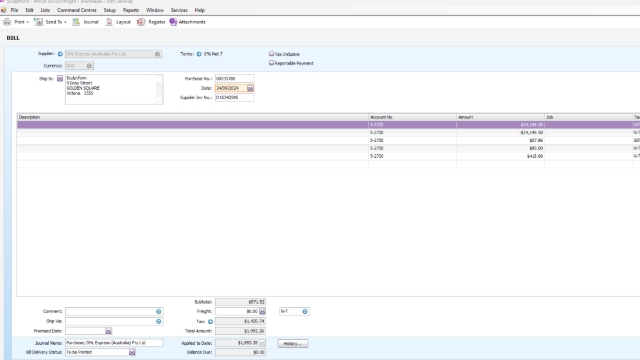Click the Supplier zoom arrow icon
This screenshot has width=640, height=360.
point(60,54)
